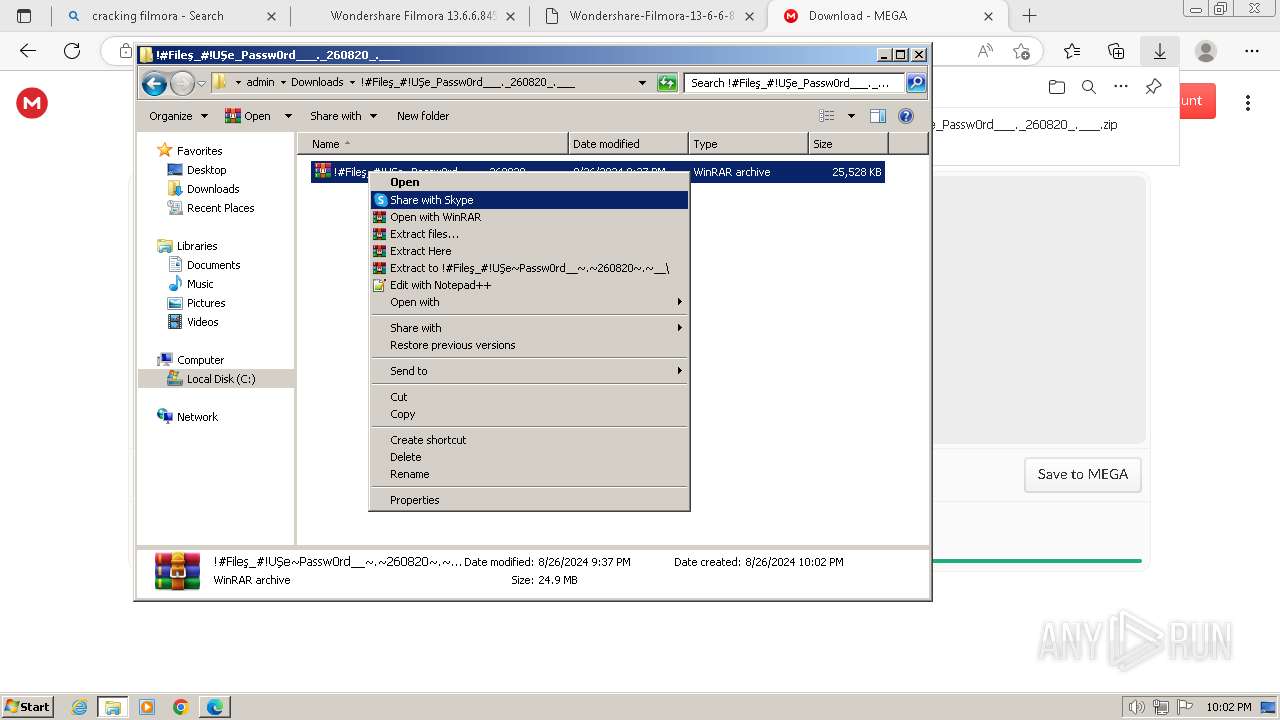
Task: Expand the Share with context submenu
Action: (529, 328)
